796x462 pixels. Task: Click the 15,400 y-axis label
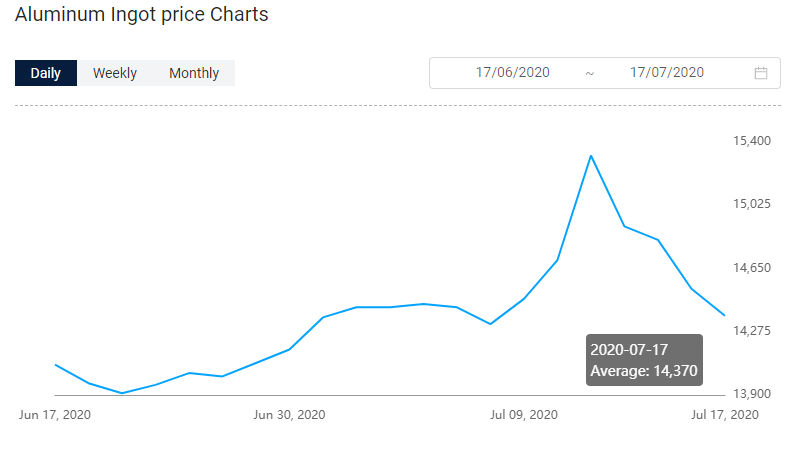[x=752, y=141]
